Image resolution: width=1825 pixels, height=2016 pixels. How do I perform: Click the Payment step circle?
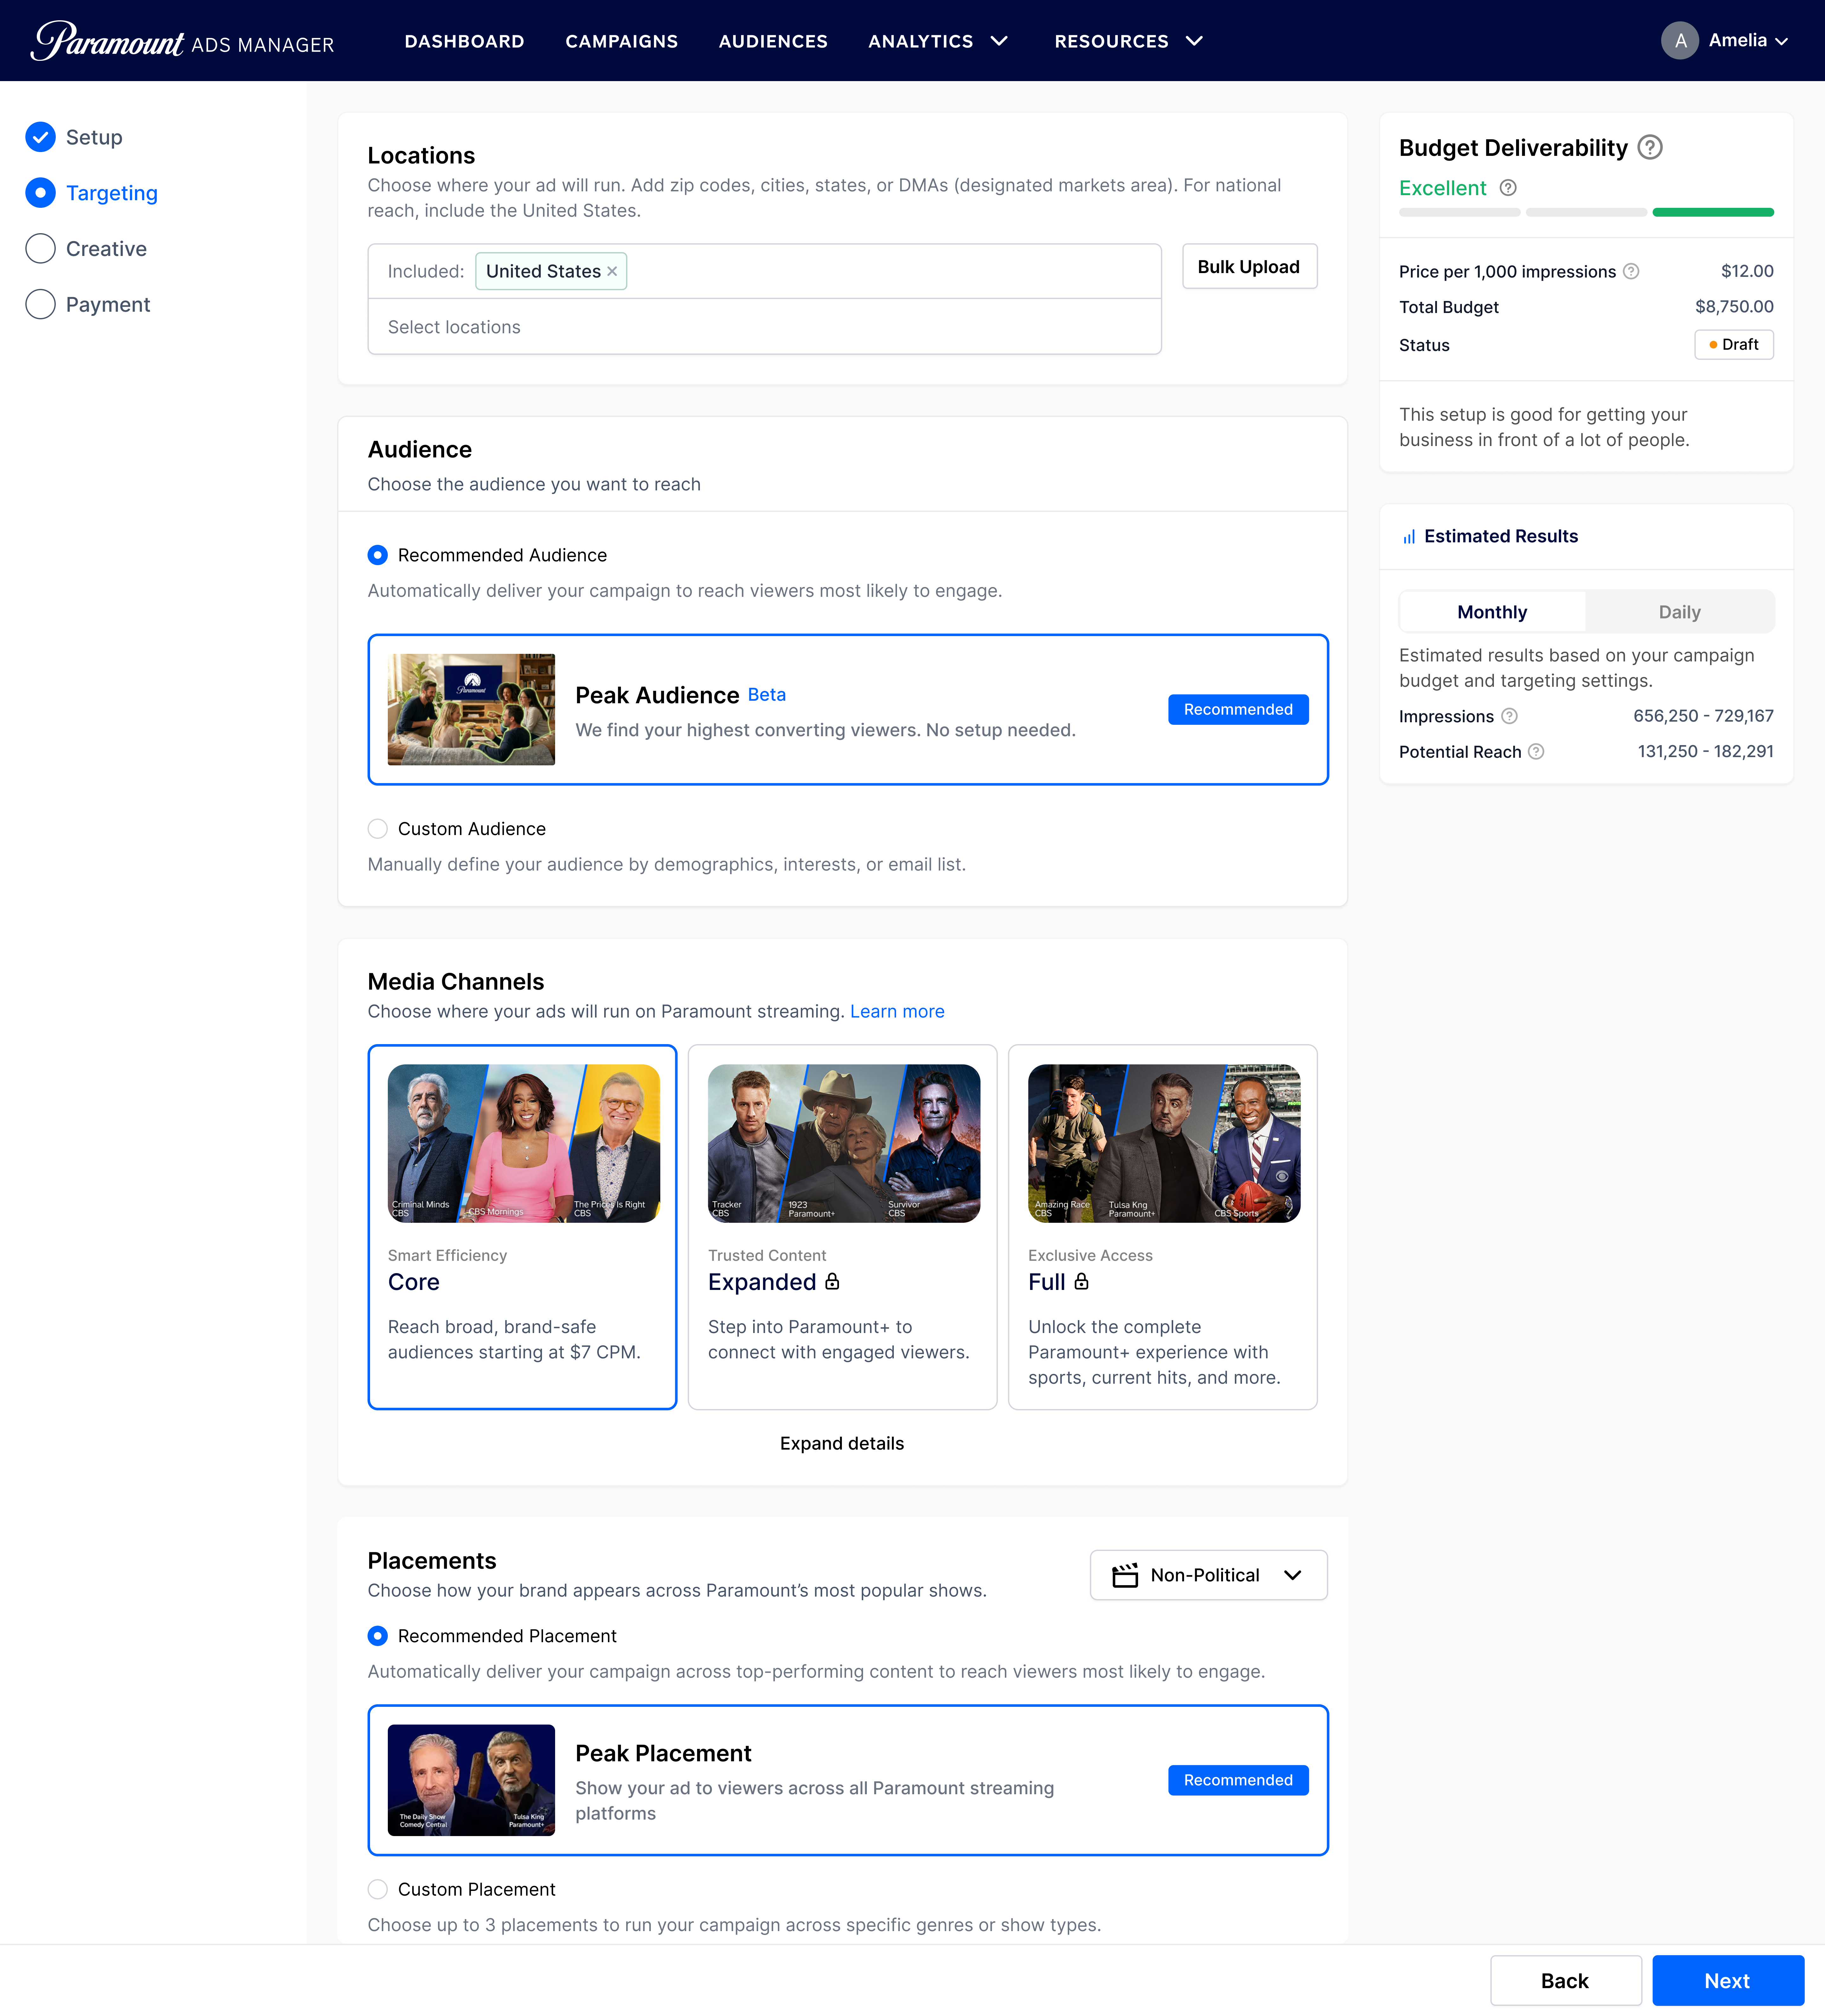pyautogui.click(x=40, y=304)
